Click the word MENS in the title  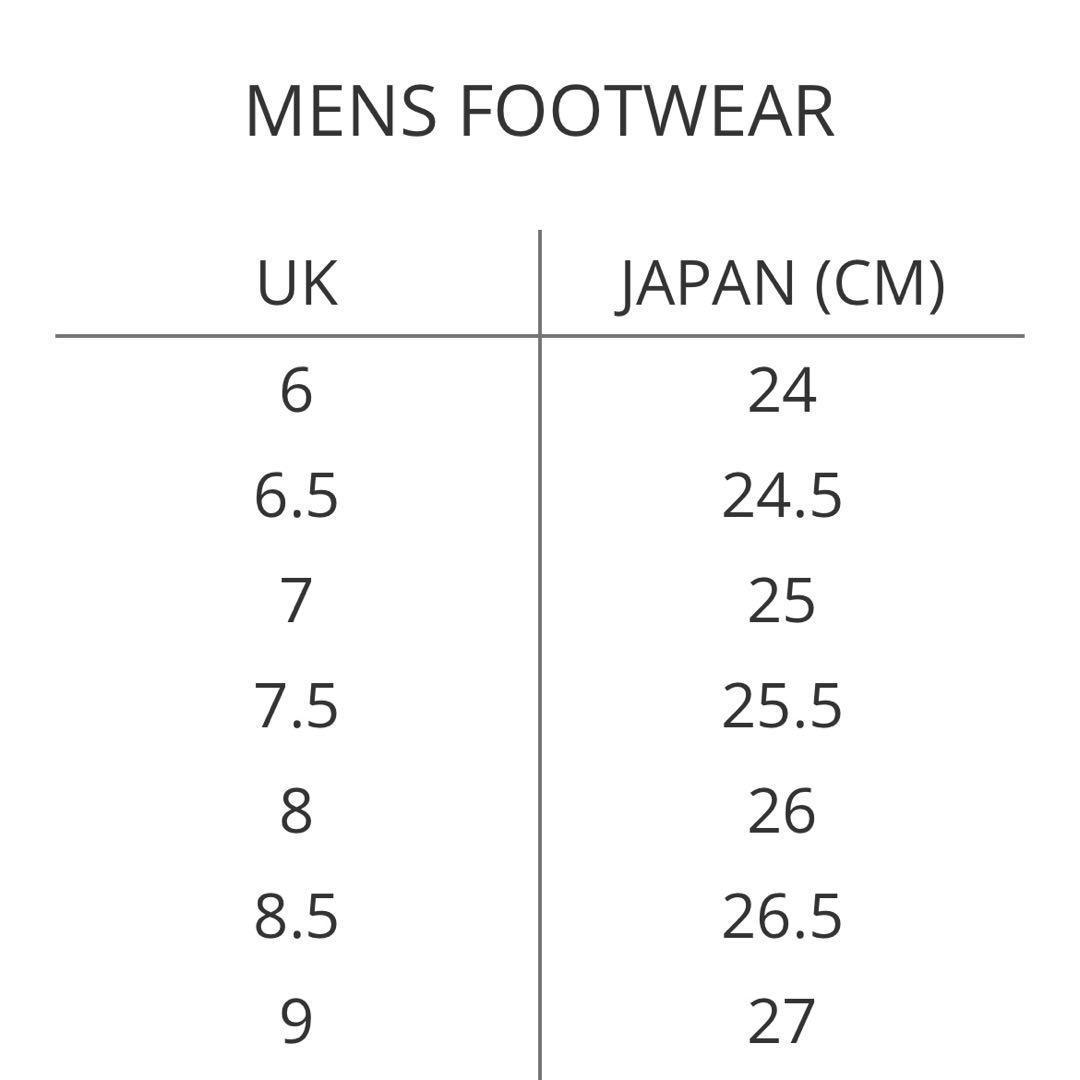(x=341, y=111)
